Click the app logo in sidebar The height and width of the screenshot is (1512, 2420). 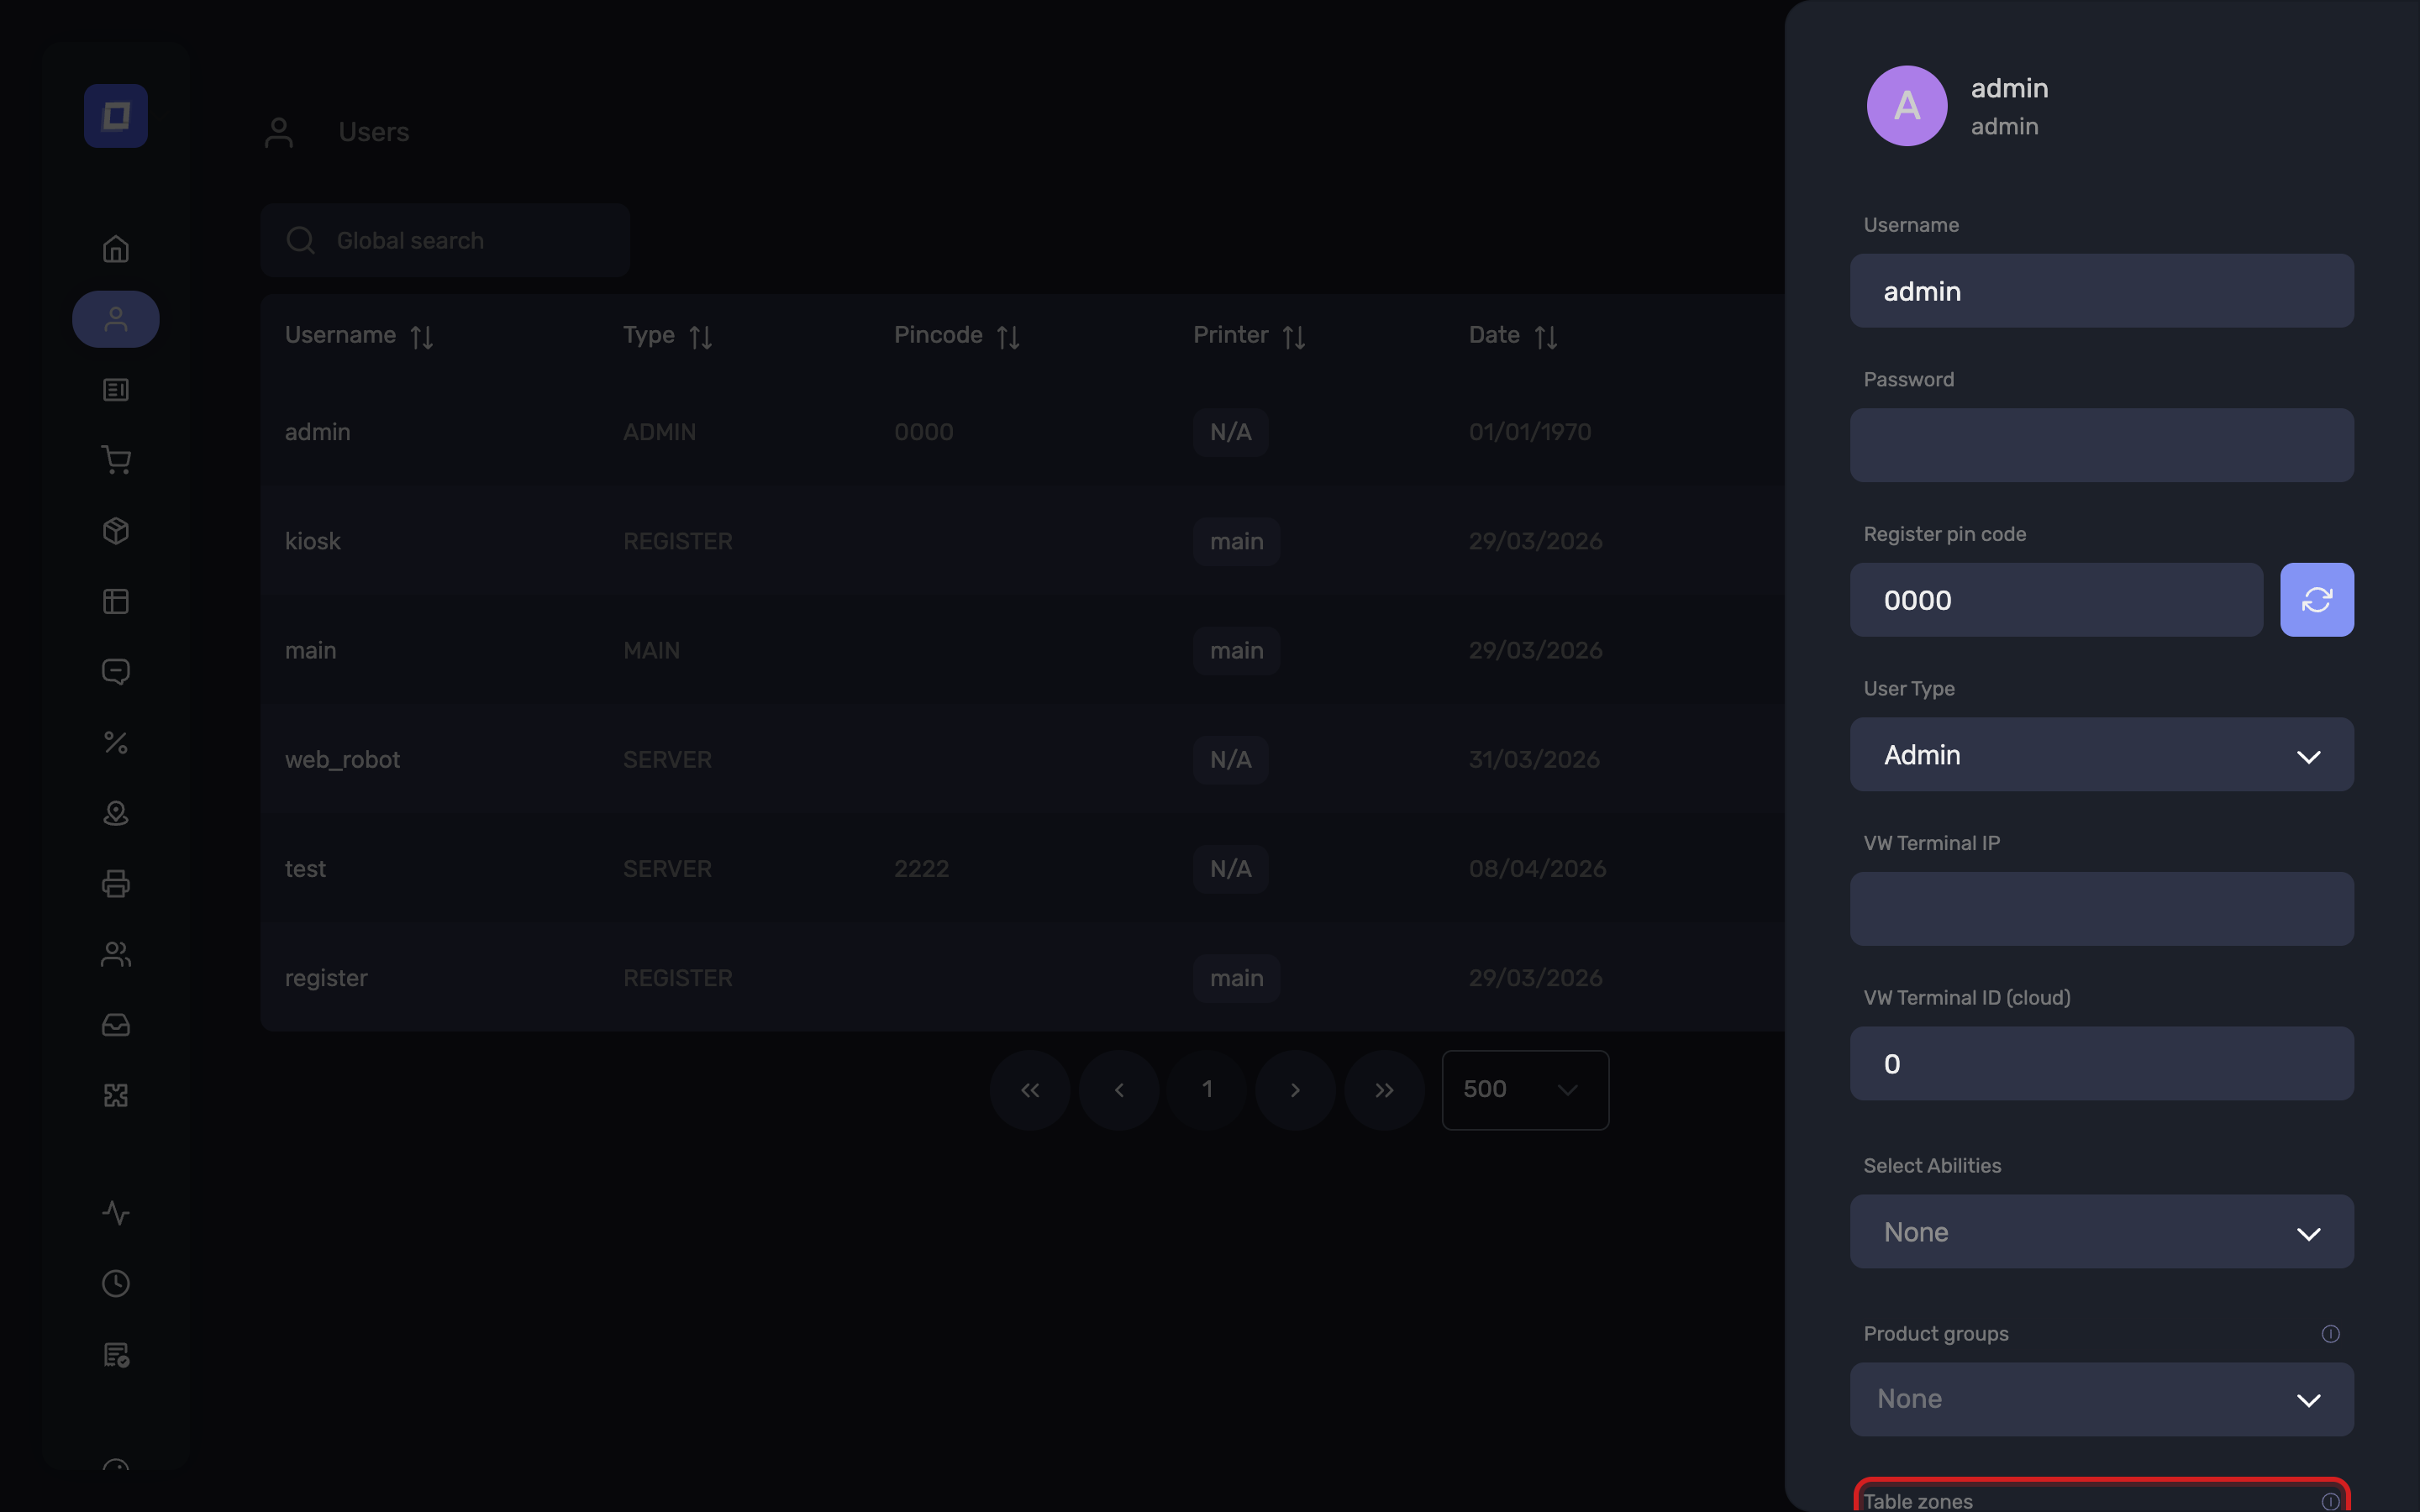[116, 116]
